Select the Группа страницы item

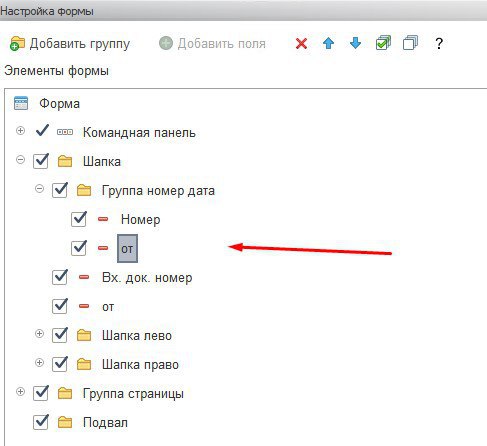tap(133, 394)
